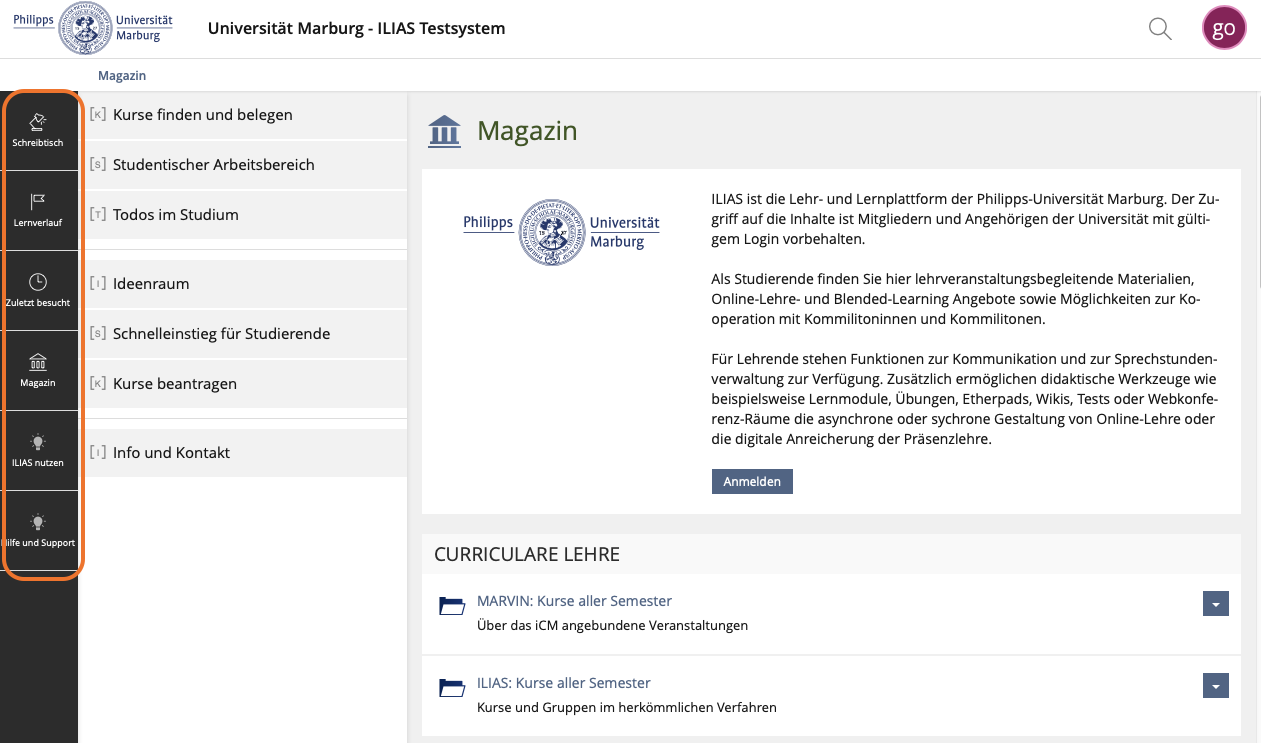The height and width of the screenshot is (743, 1261).
Task: Click the search magnifier icon
Action: (x=1160, y=29)
